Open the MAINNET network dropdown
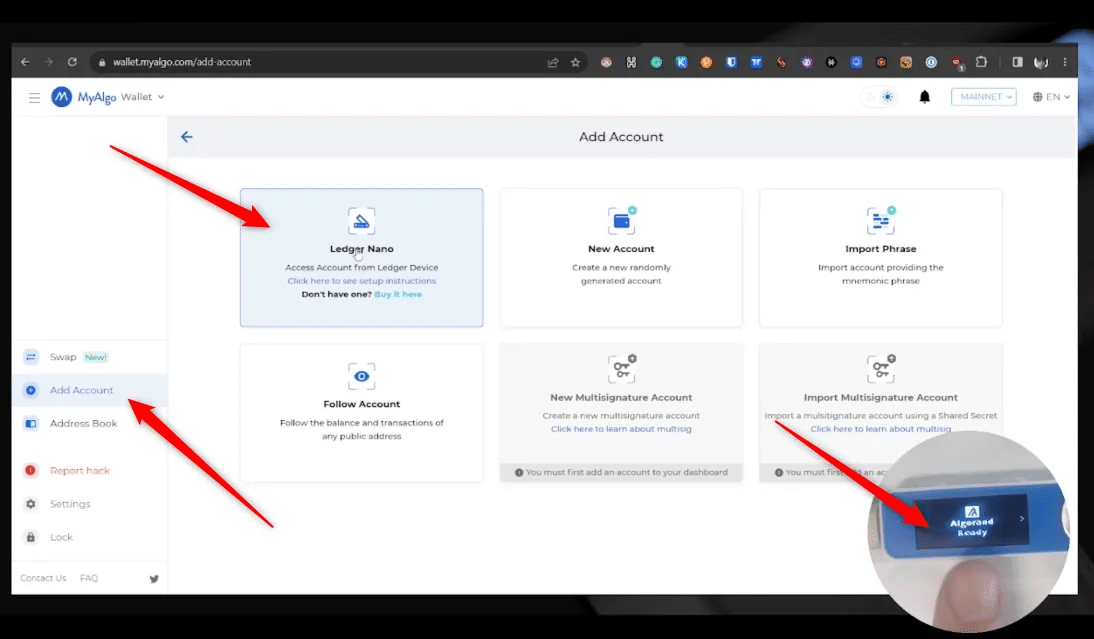 click(x=983, y=96)
